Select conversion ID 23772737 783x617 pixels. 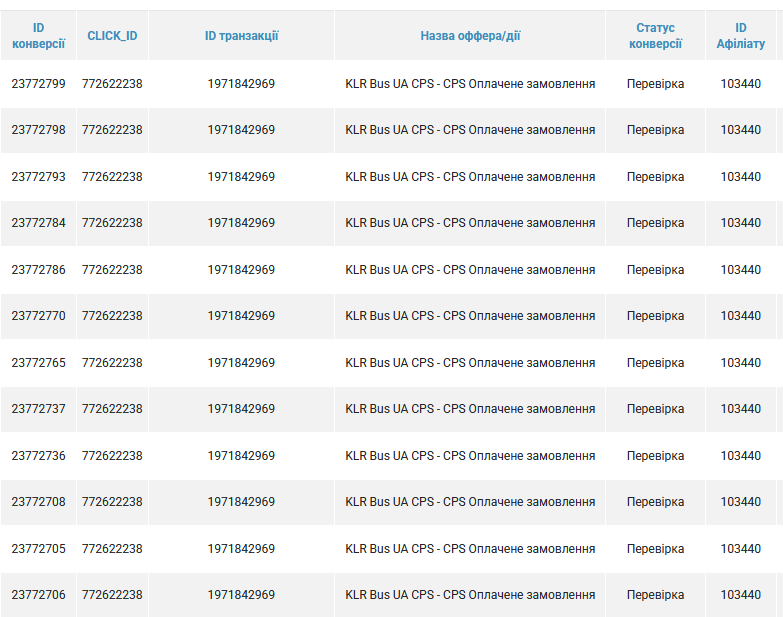[x=38, y=409]
